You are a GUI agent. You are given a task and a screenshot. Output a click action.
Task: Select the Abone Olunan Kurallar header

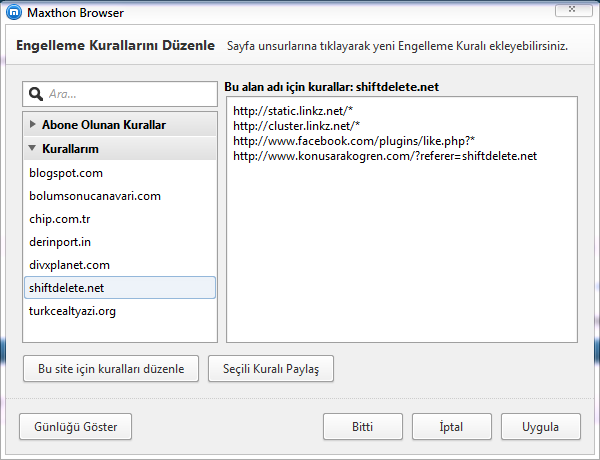tap(120, 124)
